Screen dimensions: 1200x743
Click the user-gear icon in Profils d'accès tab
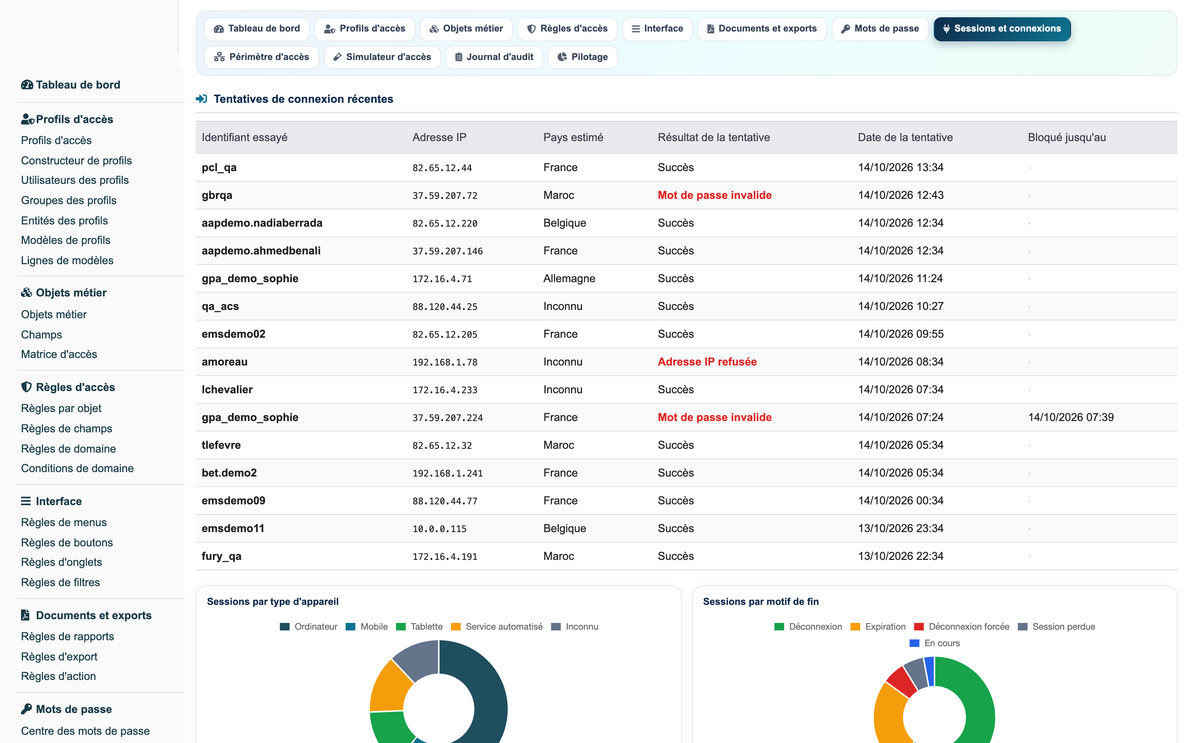click(330, 29)
